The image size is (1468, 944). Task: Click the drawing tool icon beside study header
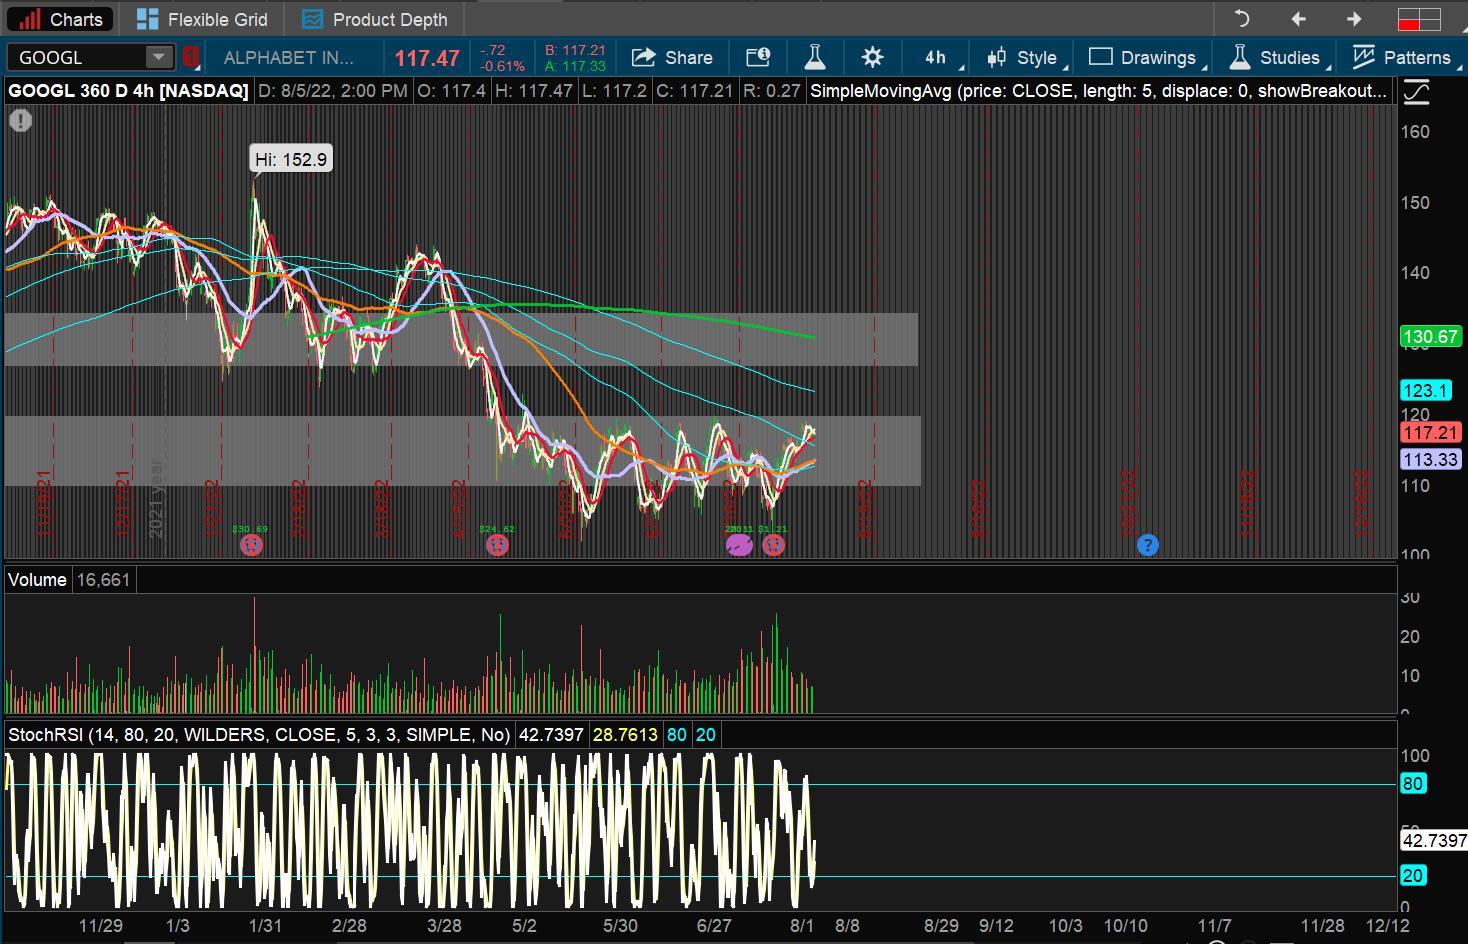(1416, 92)
